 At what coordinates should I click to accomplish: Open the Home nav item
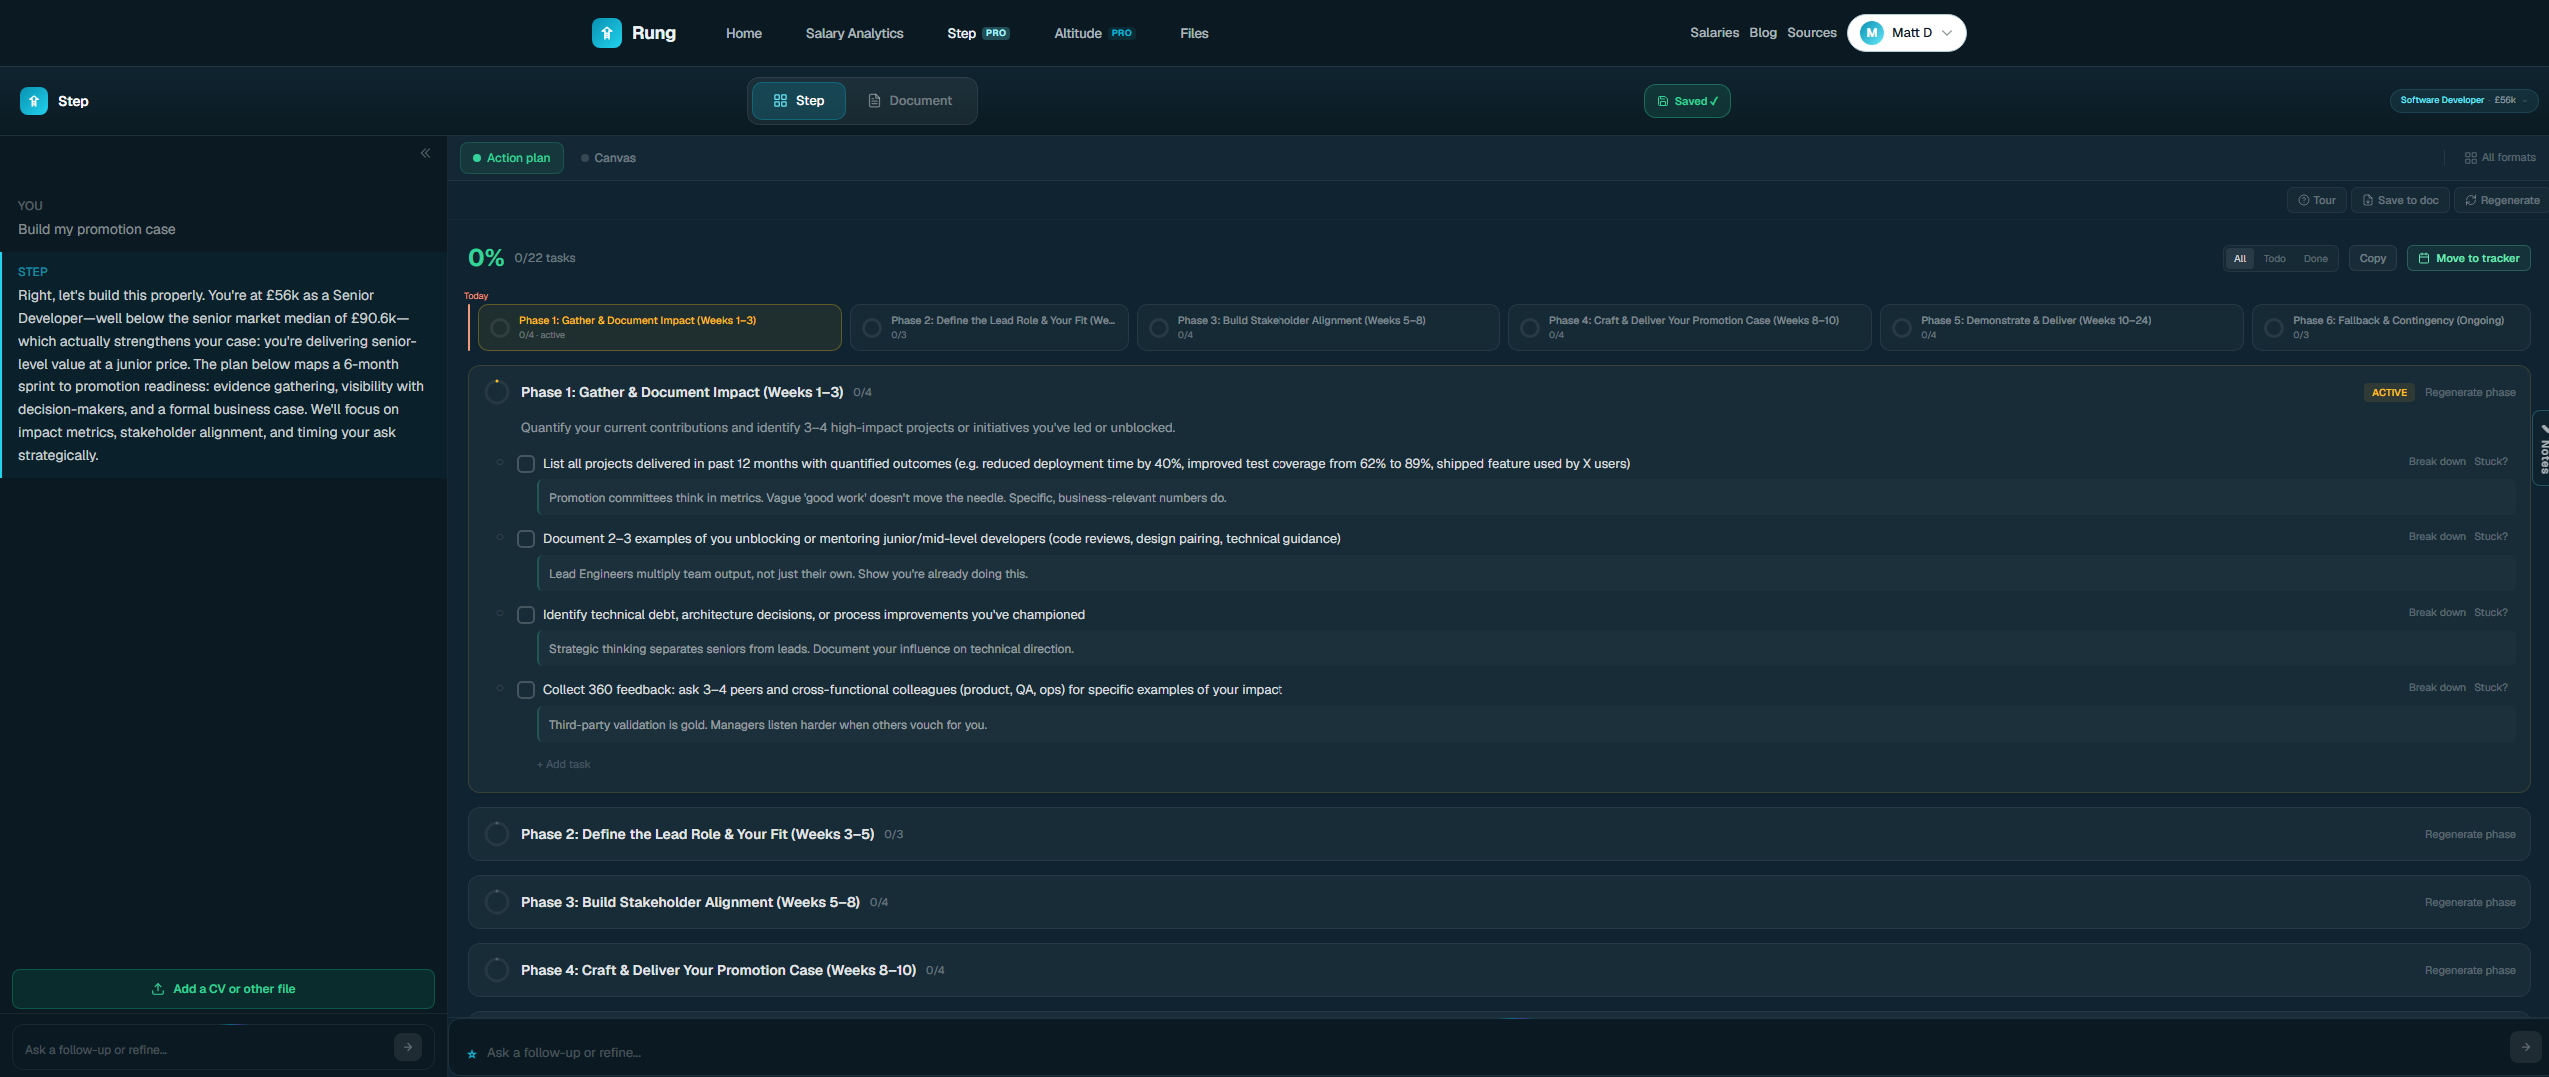[x=744, y=33]
